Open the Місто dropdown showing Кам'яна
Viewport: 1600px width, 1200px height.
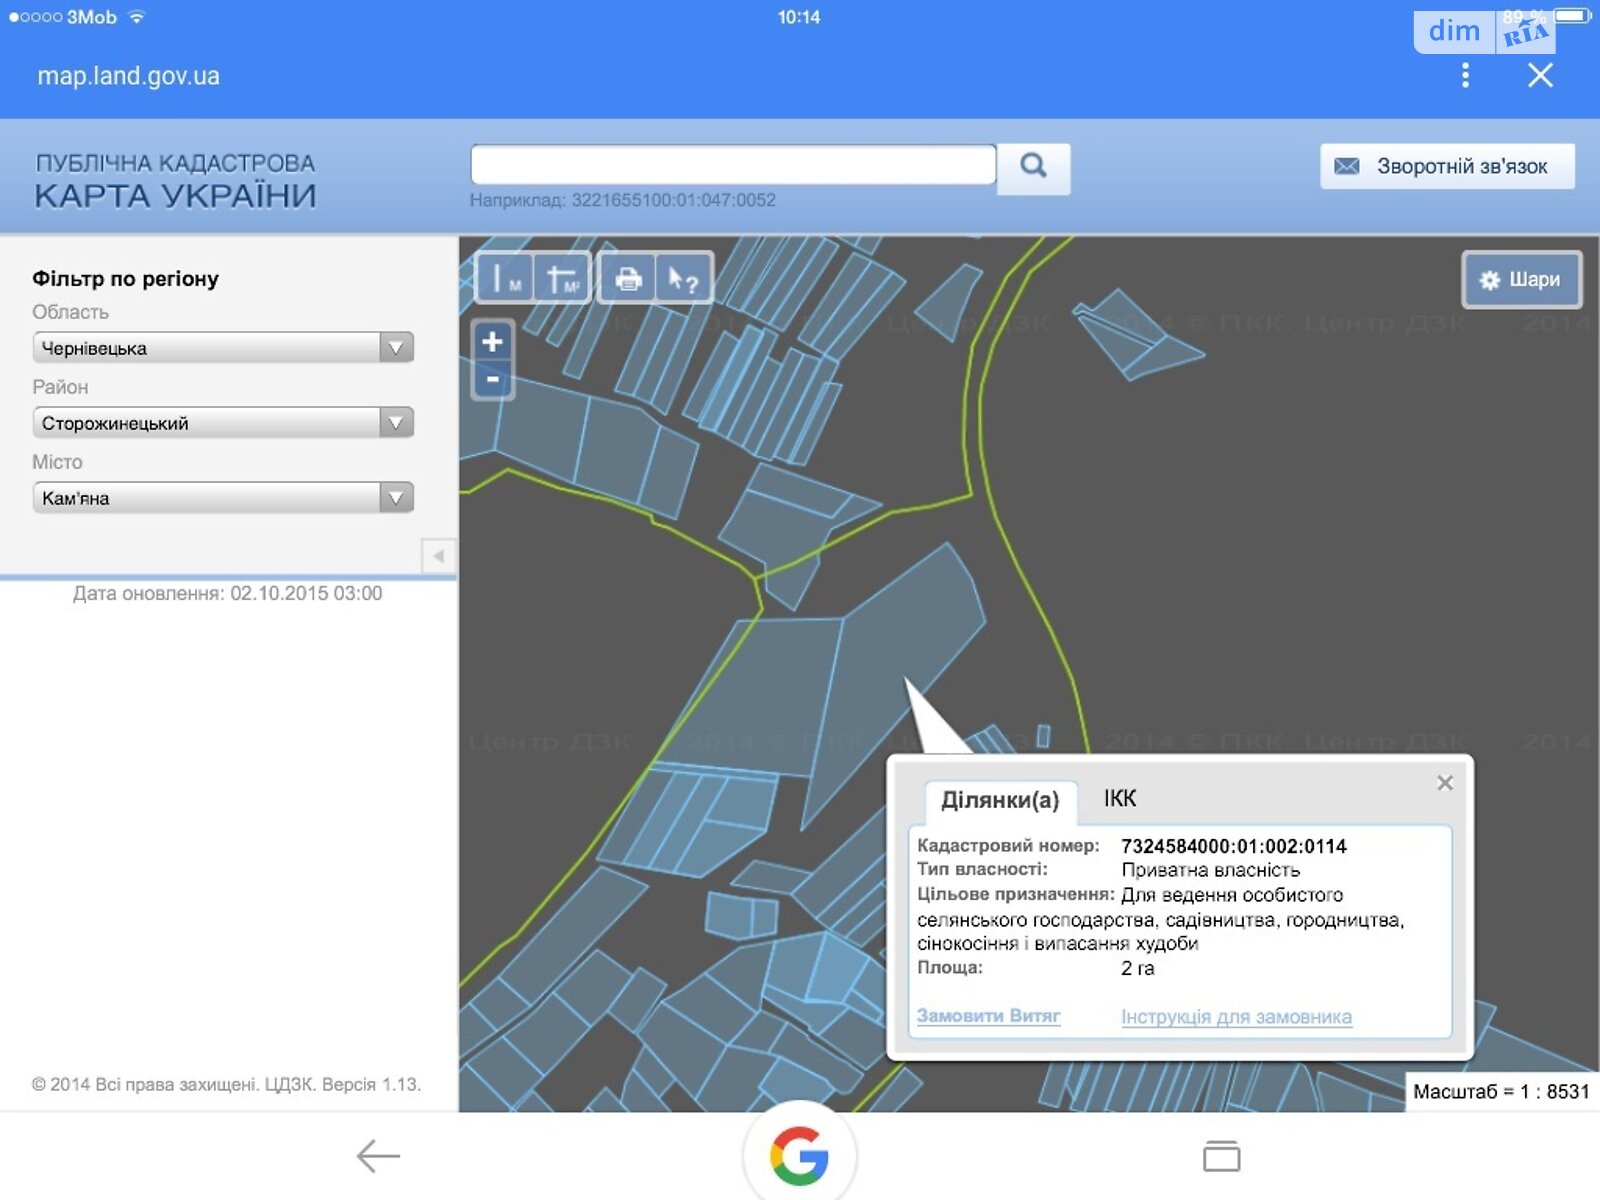click(223, 498)
